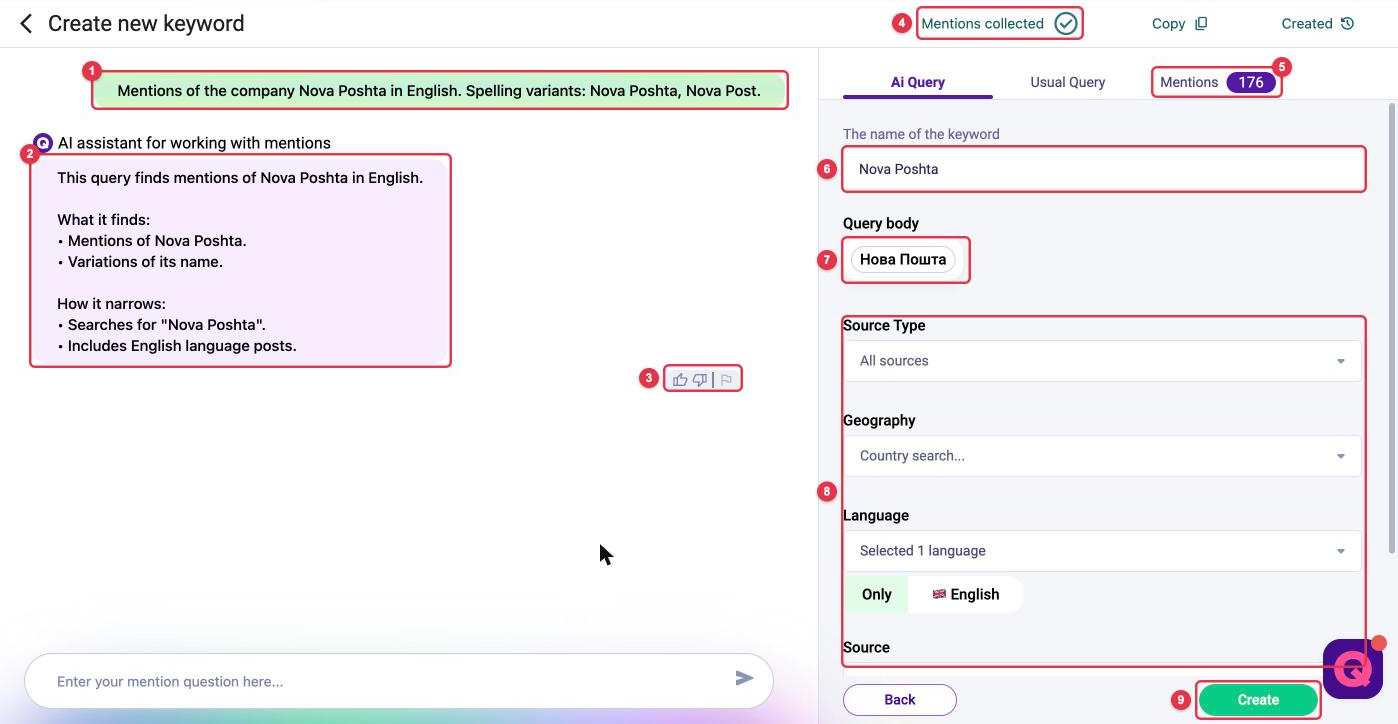Flag the AI assistant response
The width and height of the screenshot is (1398, 724).
[727, 379]
